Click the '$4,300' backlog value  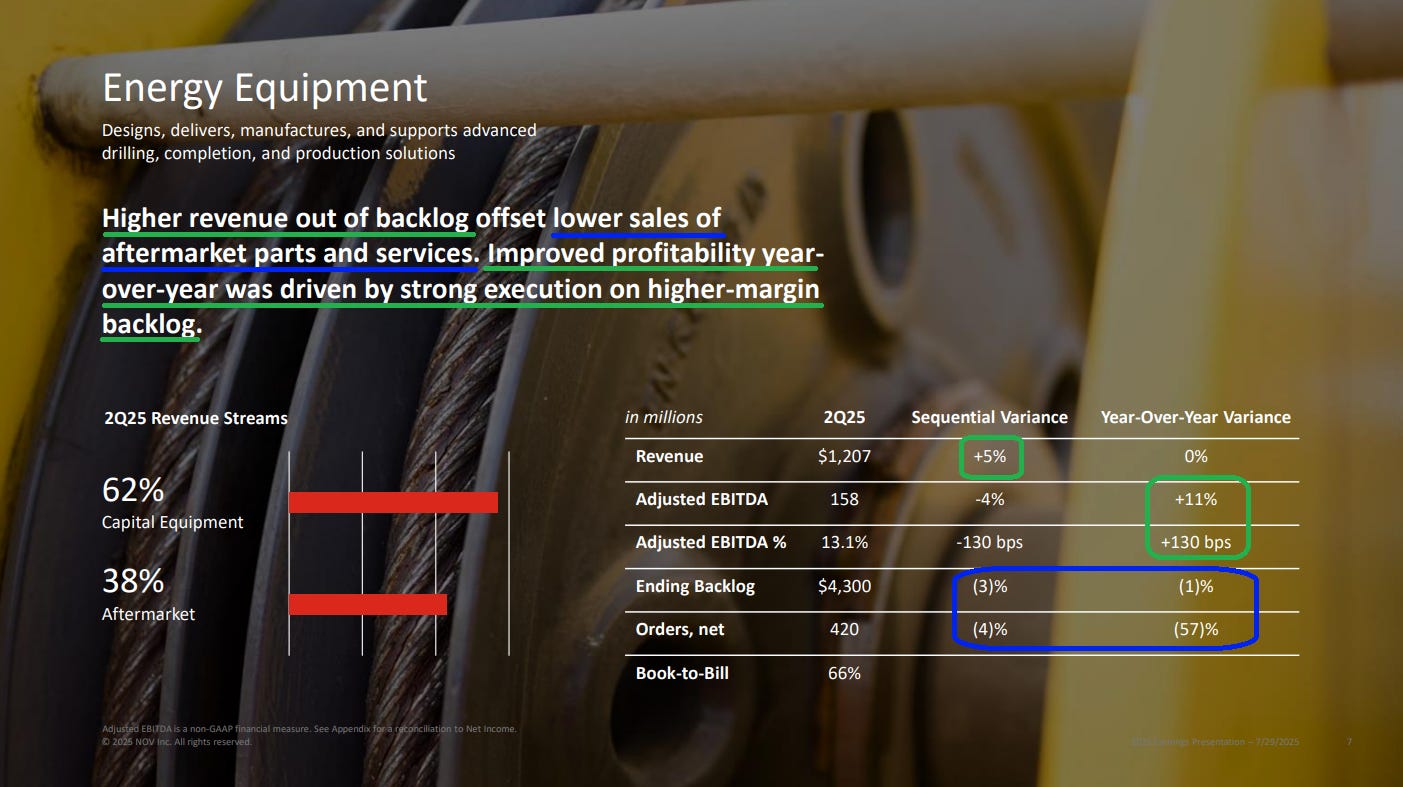[x=844, y=586]
